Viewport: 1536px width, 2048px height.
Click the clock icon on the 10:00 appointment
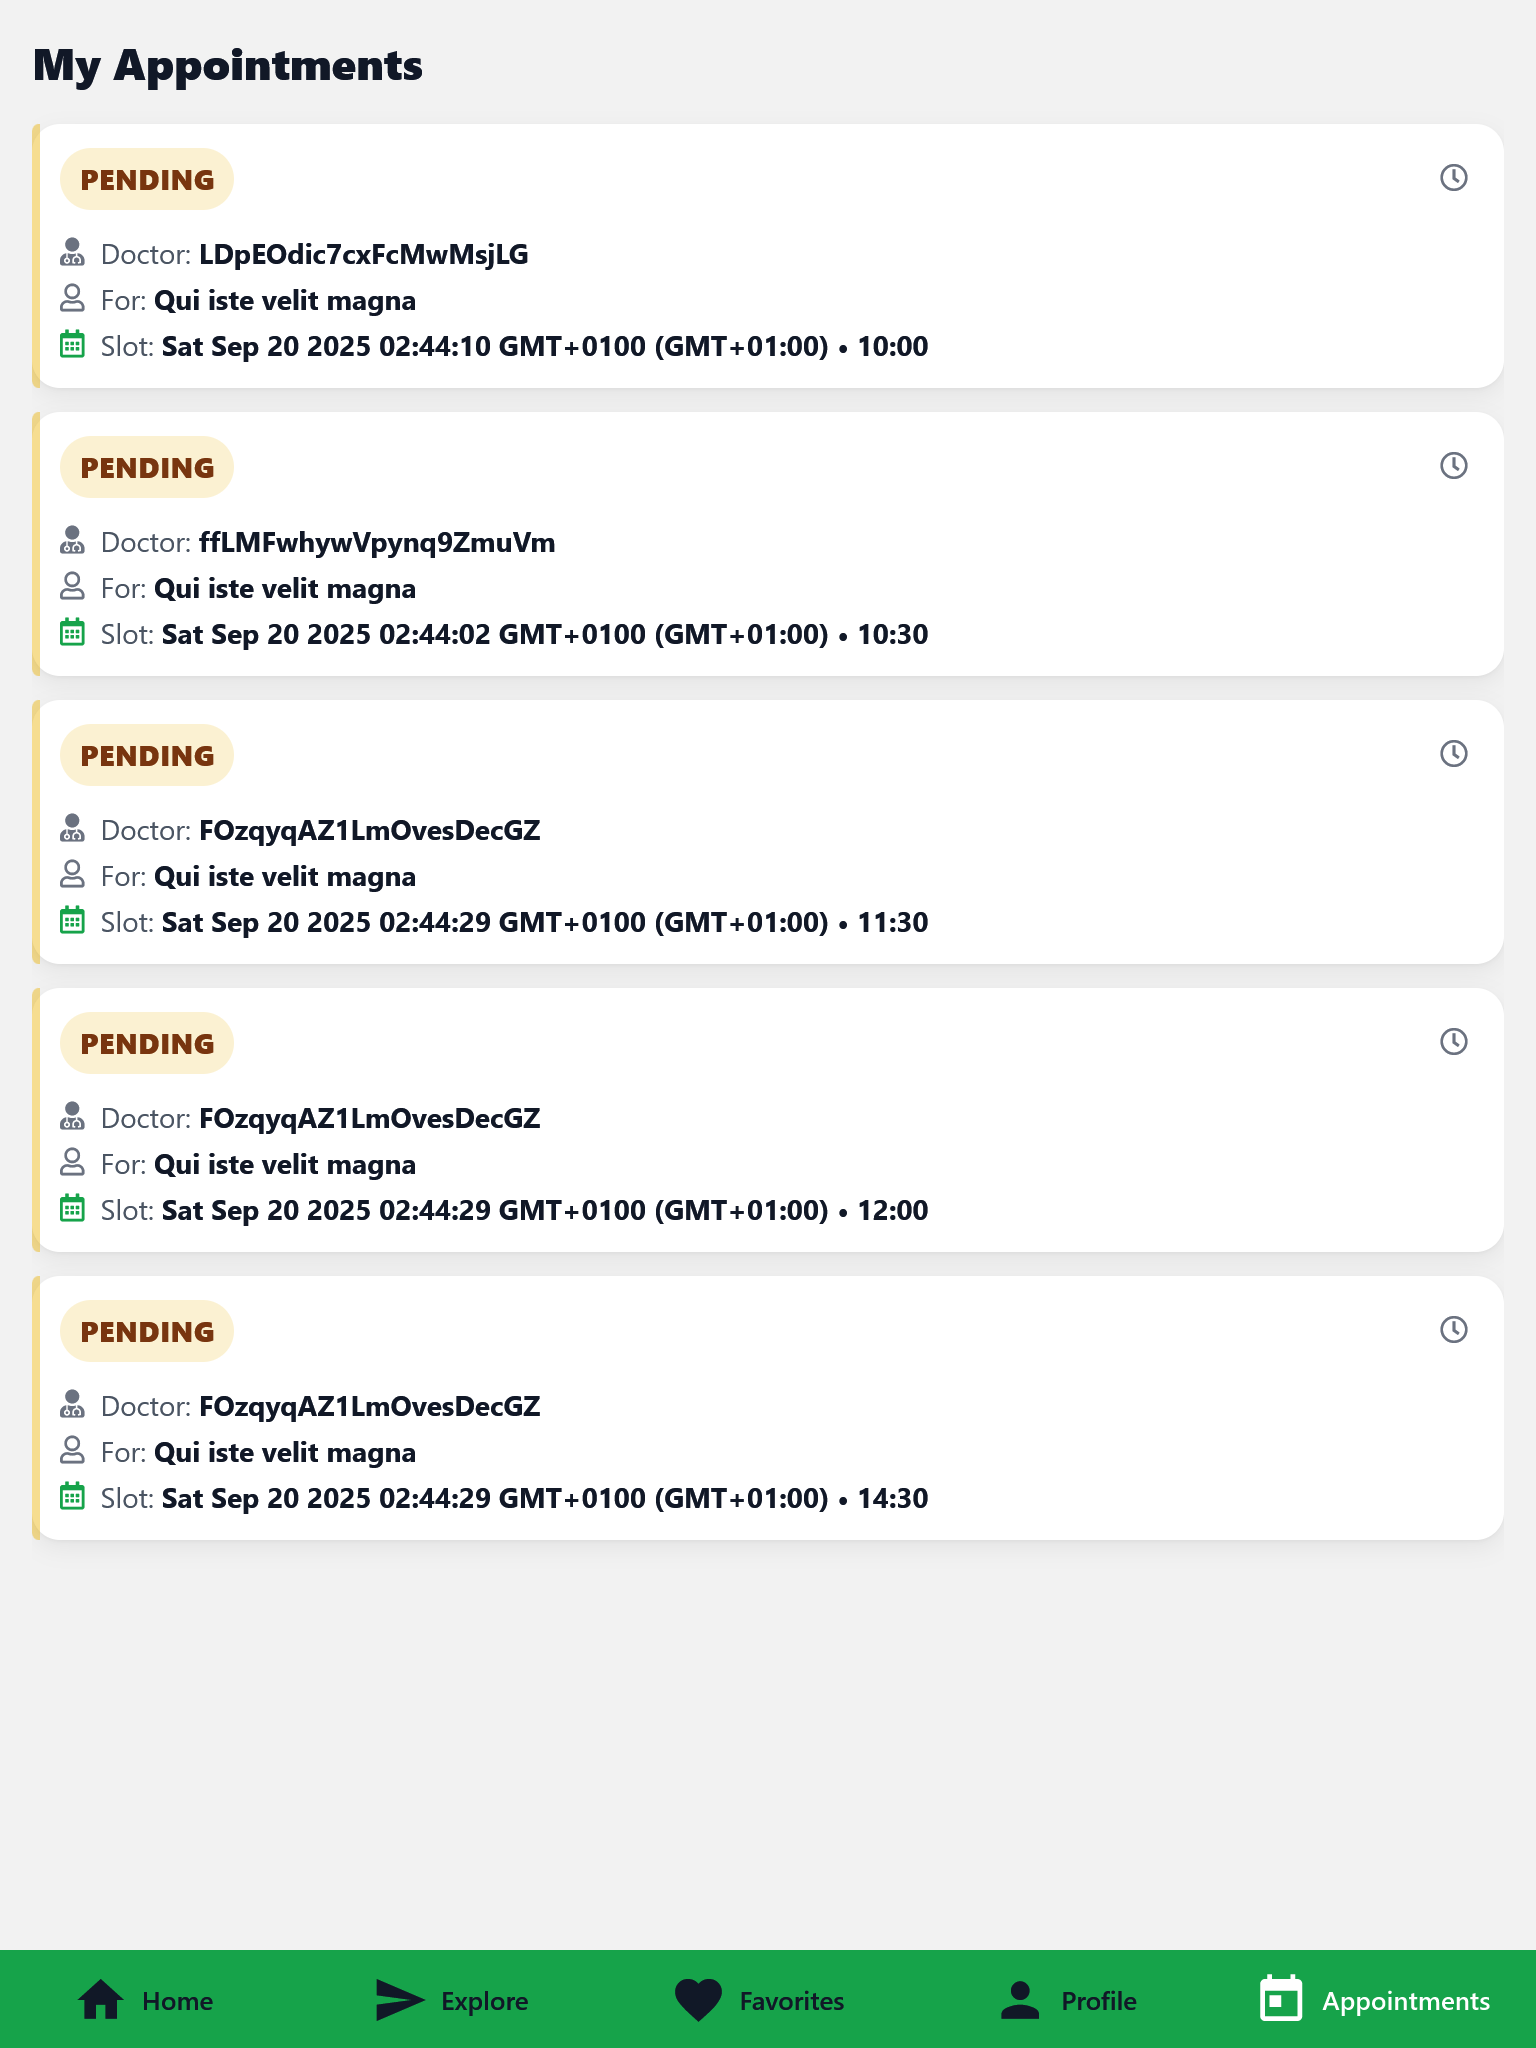tap(1453, 178)
